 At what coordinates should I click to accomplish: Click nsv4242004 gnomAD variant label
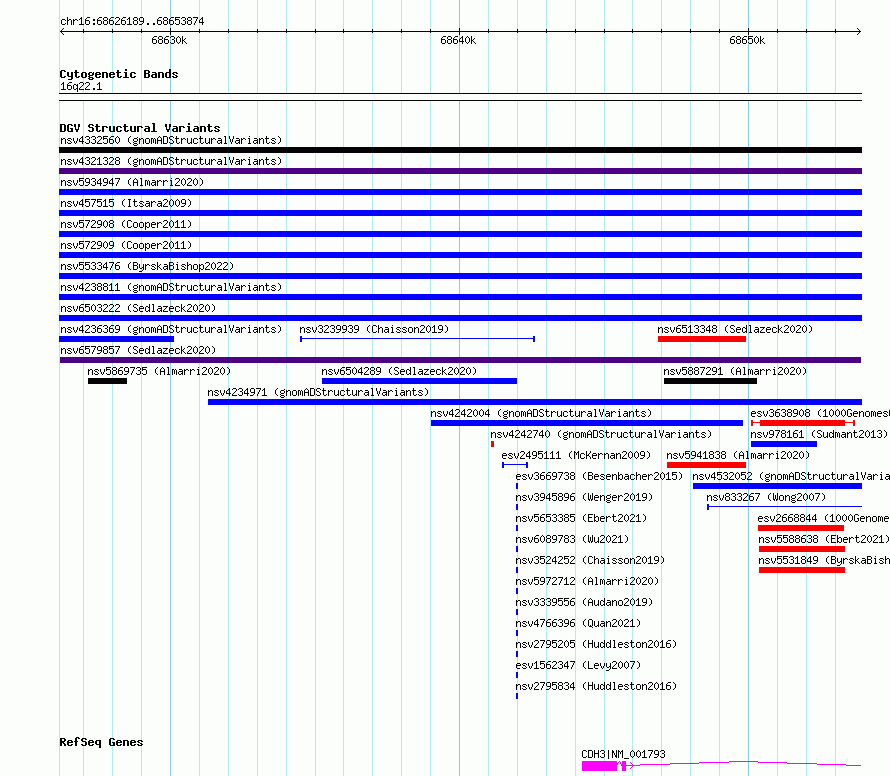541,413
